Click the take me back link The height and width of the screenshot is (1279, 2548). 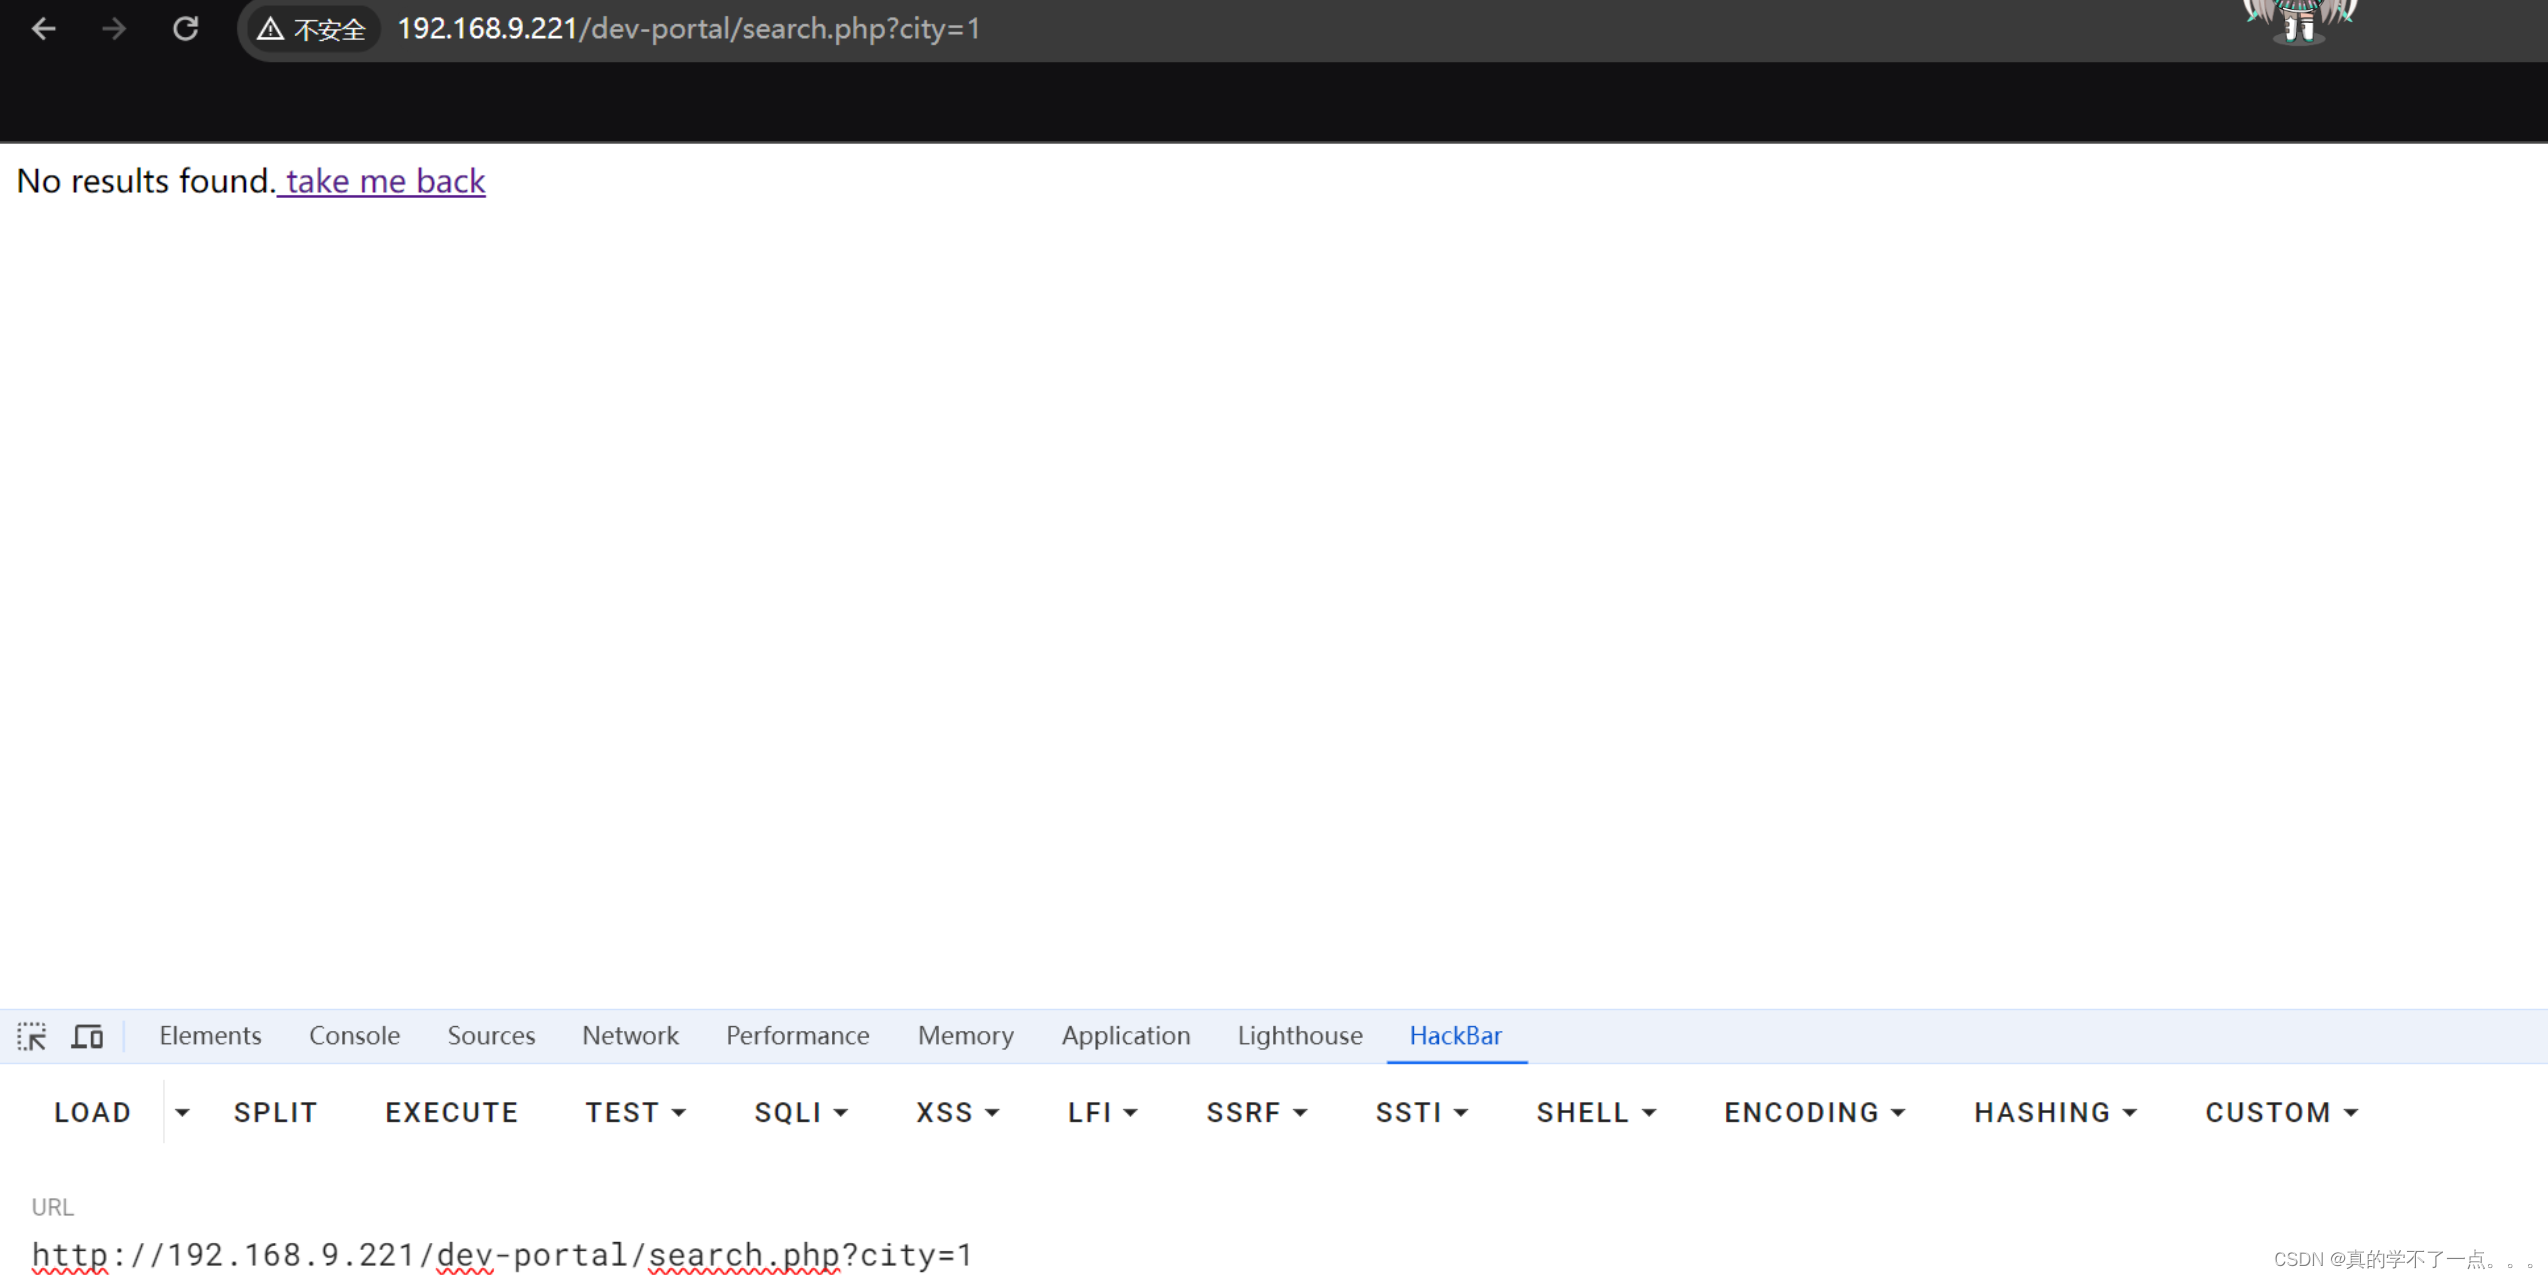pos(381,181)
